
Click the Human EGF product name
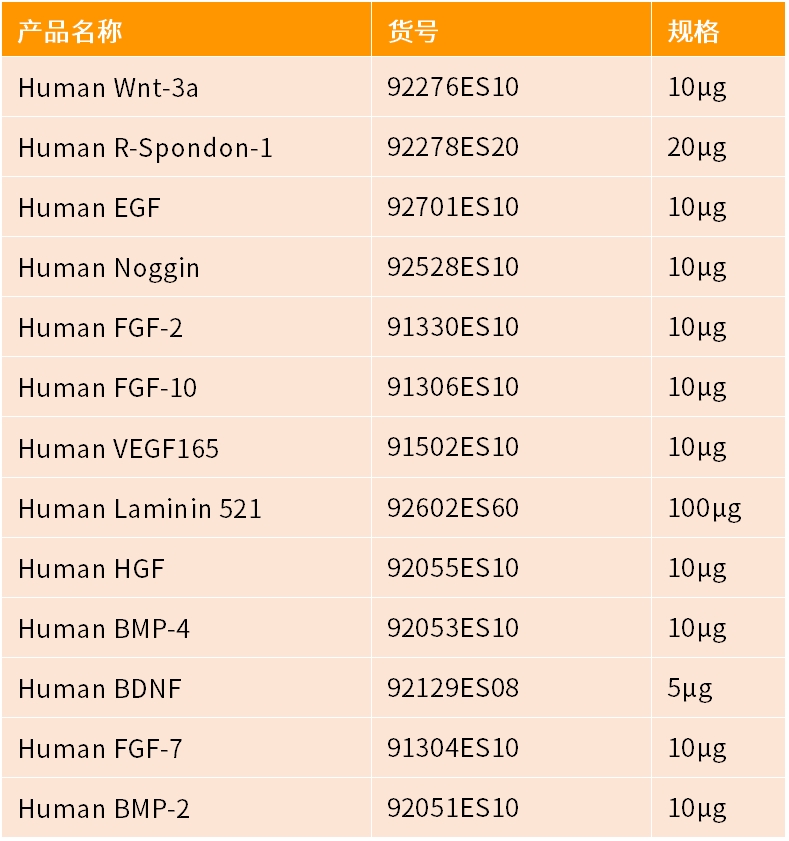point(89,208)
